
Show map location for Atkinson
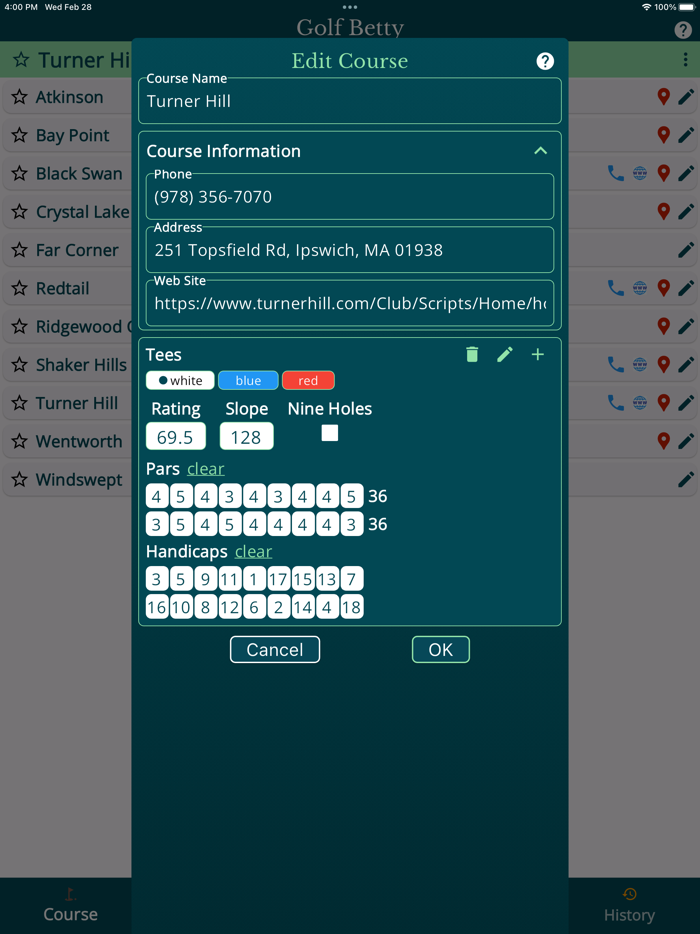point(663,96)
